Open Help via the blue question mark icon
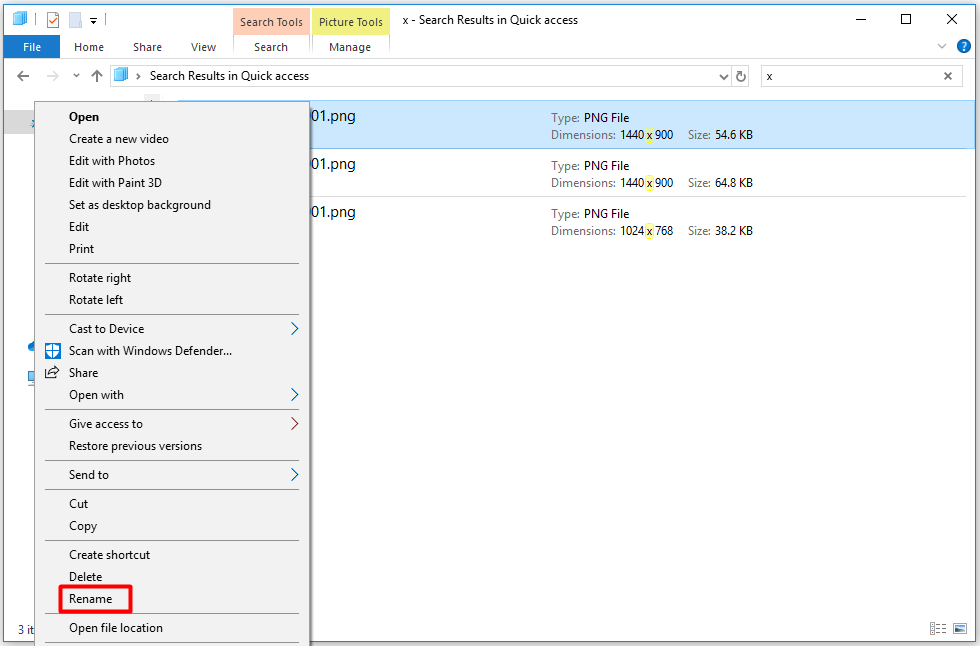980x646 pixels. (964, 47)
